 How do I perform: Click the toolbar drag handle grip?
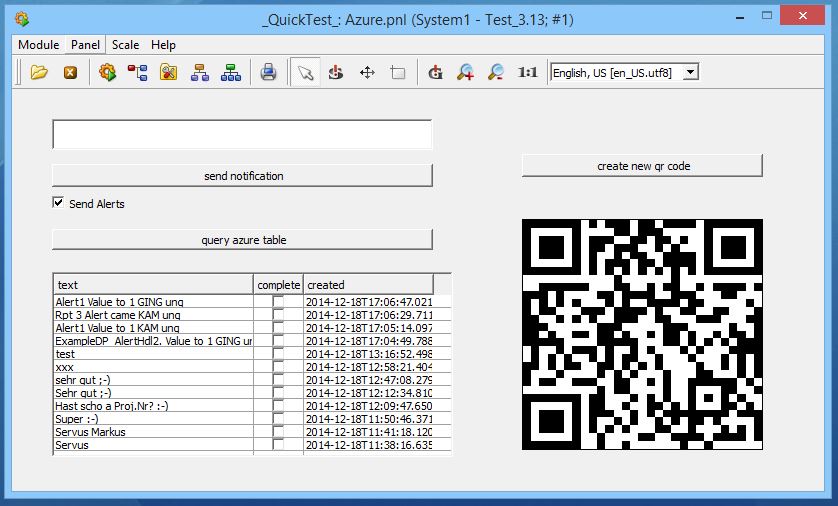[19, 72]
